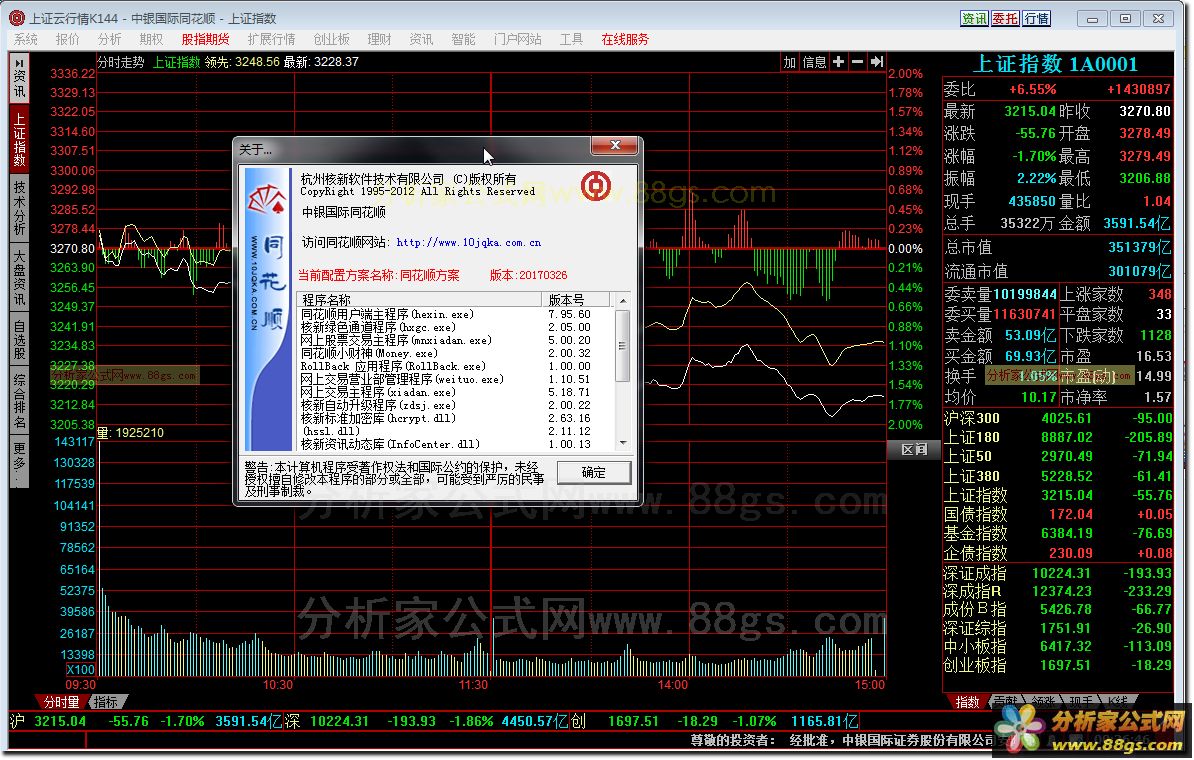Click the program list scrollbar thumb
The width and height of the screenshot is (1194, 760).
pos(623,345)
